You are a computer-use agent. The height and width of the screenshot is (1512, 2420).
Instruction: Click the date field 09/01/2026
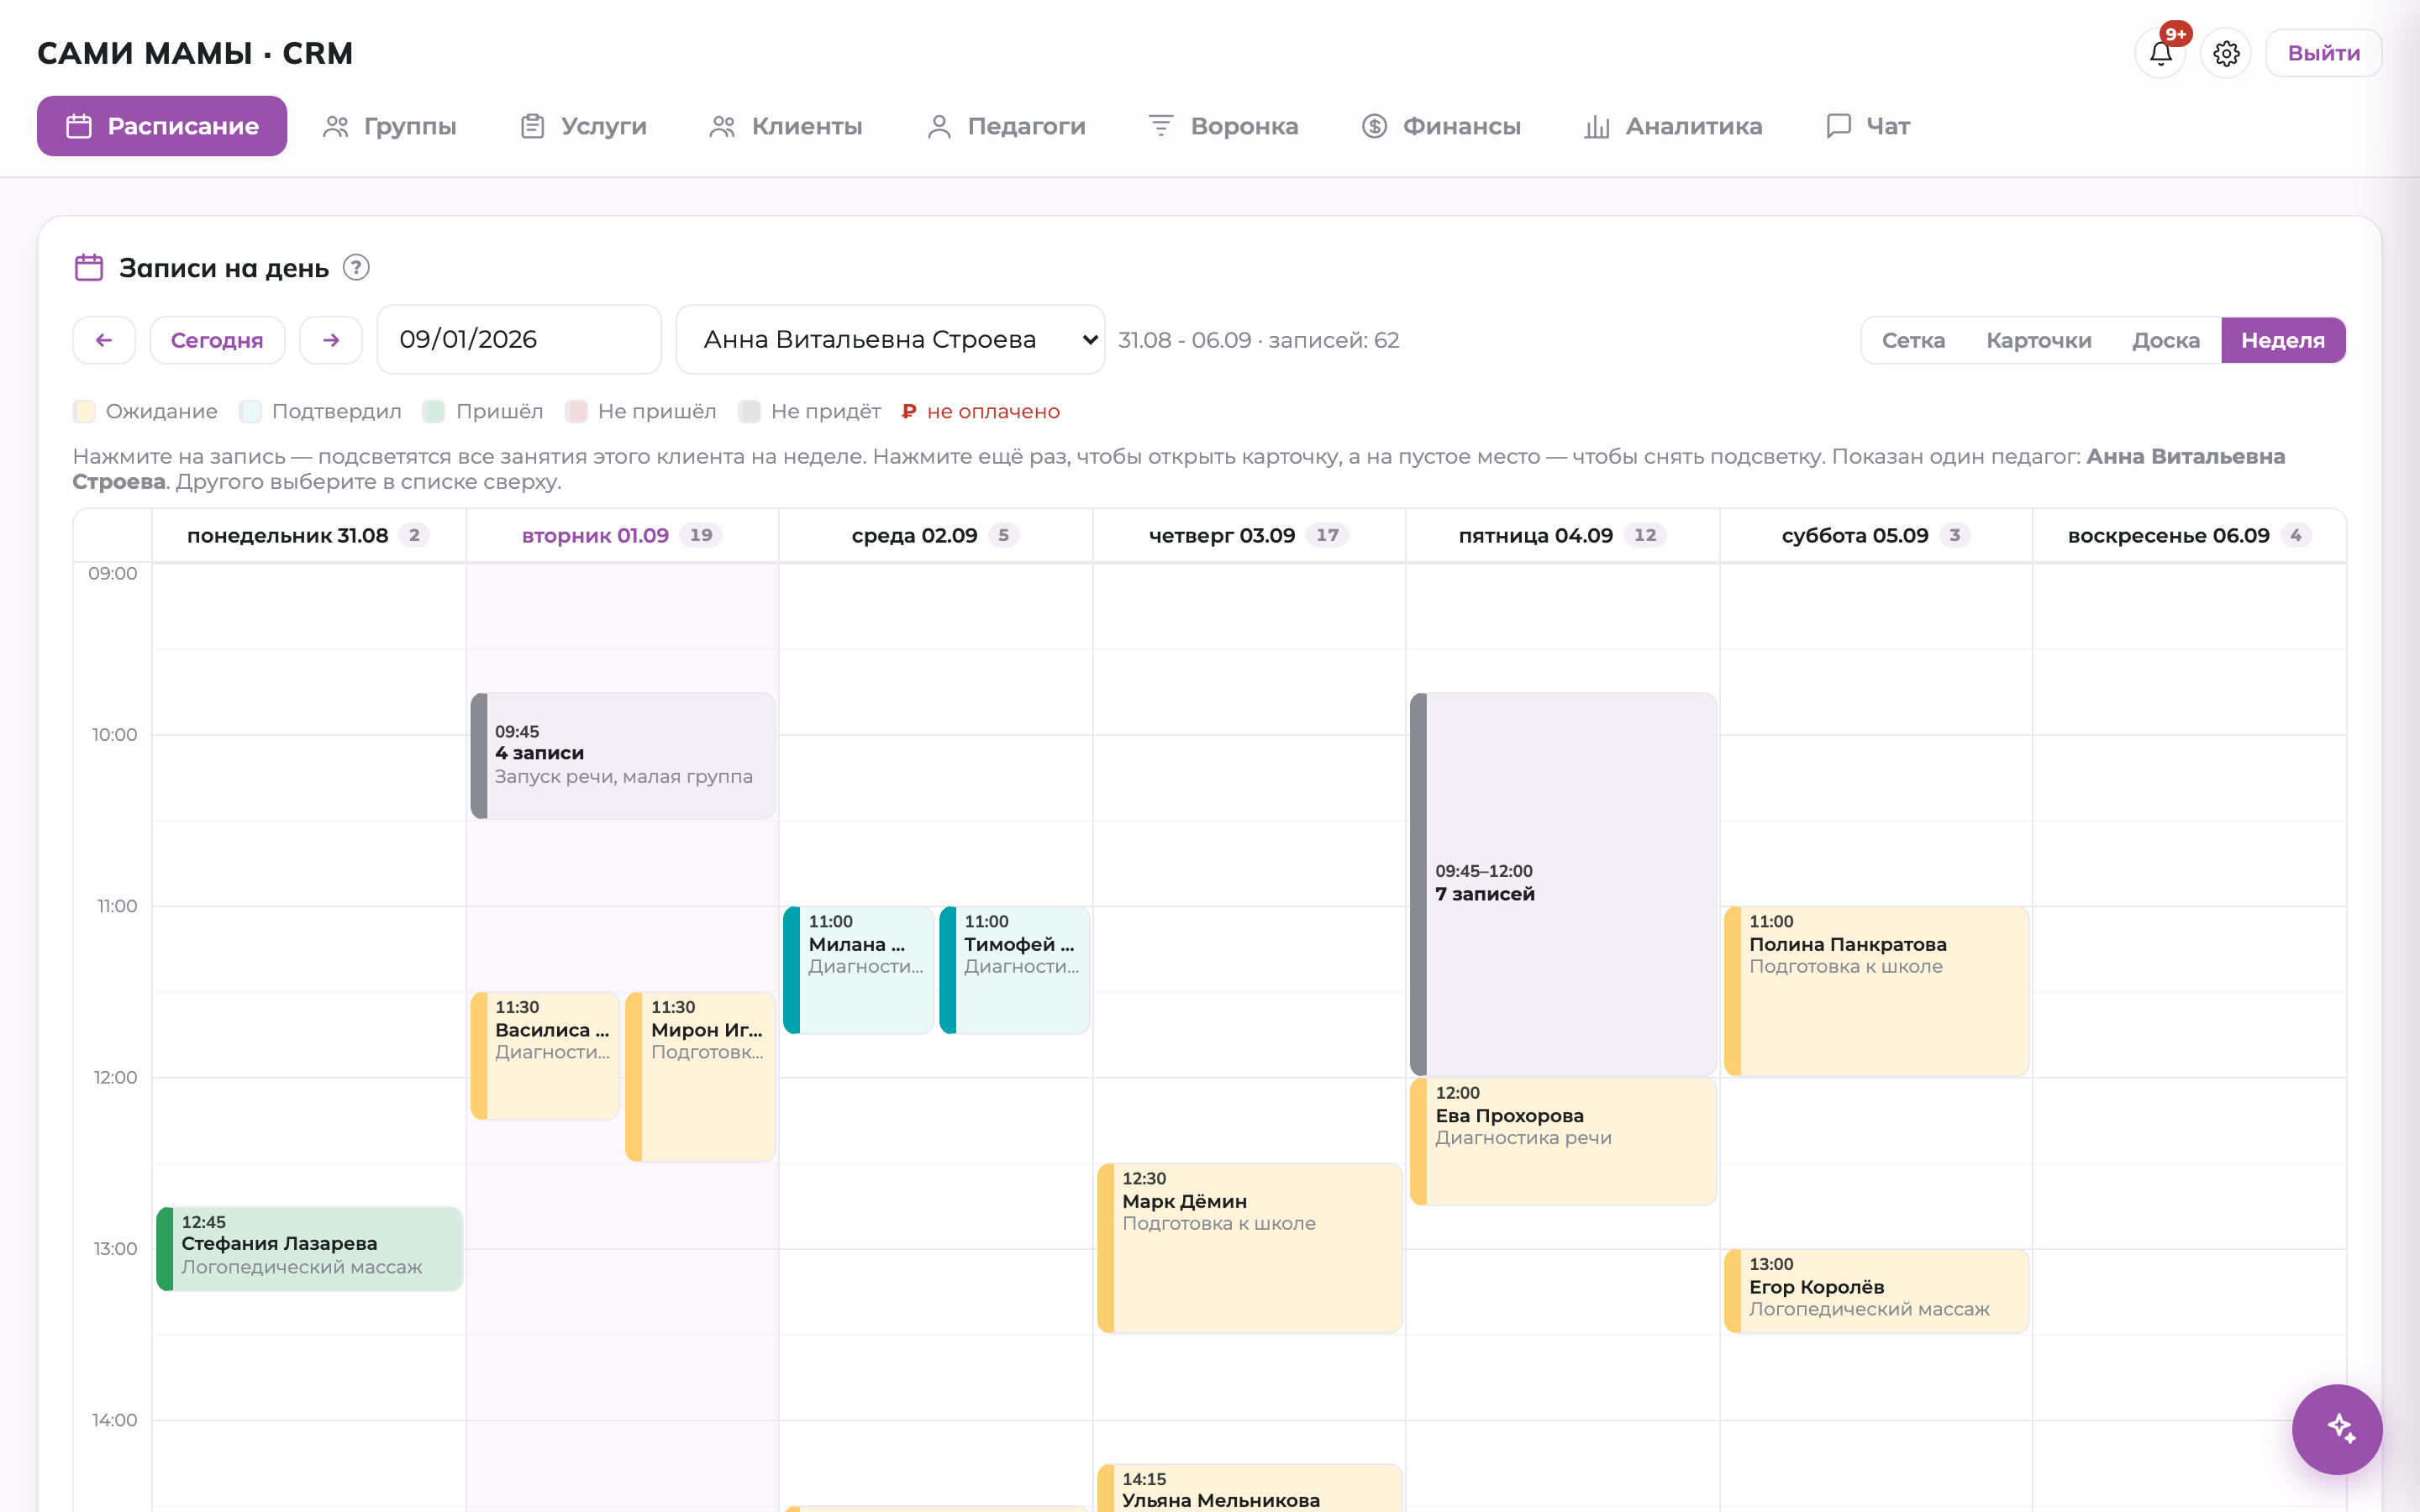coord(519,340)
